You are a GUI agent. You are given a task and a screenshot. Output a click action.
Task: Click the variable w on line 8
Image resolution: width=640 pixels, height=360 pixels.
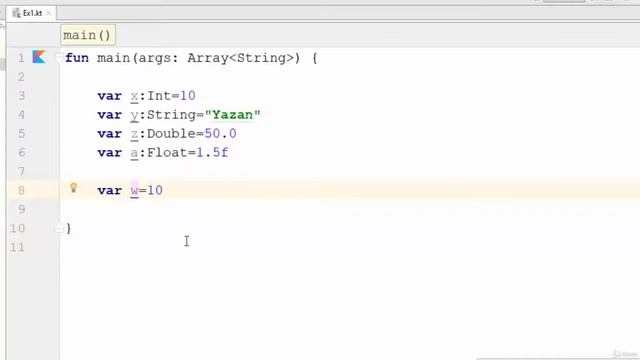pyautogui.click(x=134, y=191)
